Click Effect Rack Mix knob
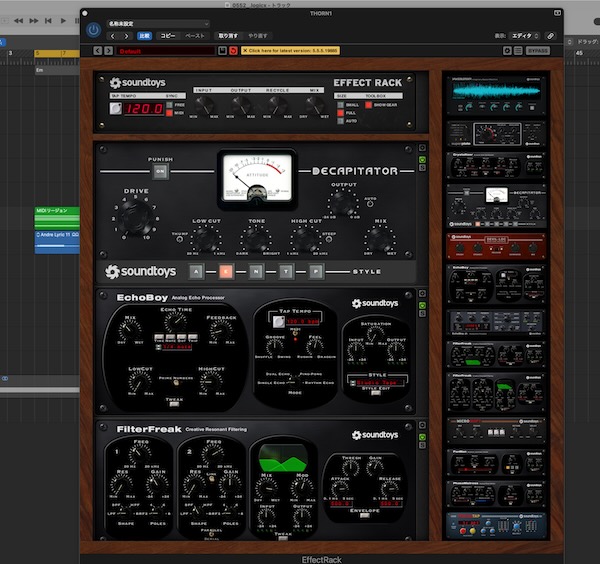600x564 pixels. [314, 104]
